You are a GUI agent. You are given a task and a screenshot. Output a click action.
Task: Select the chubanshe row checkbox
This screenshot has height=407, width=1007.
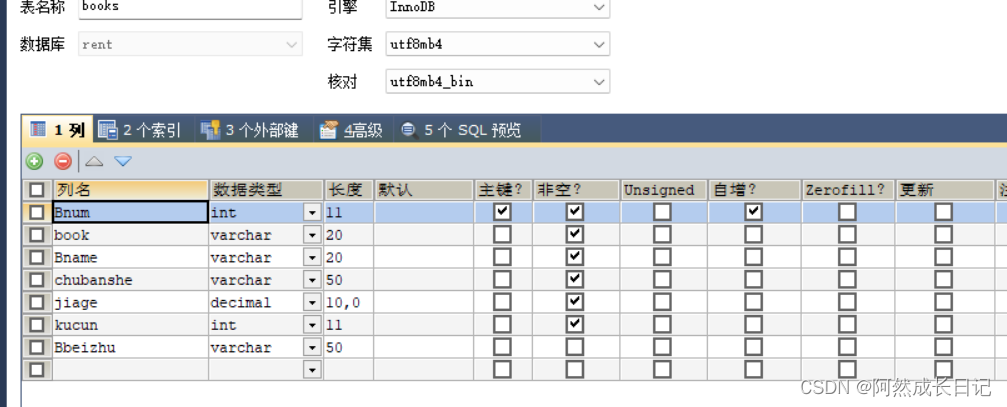[x=37, y=280]
